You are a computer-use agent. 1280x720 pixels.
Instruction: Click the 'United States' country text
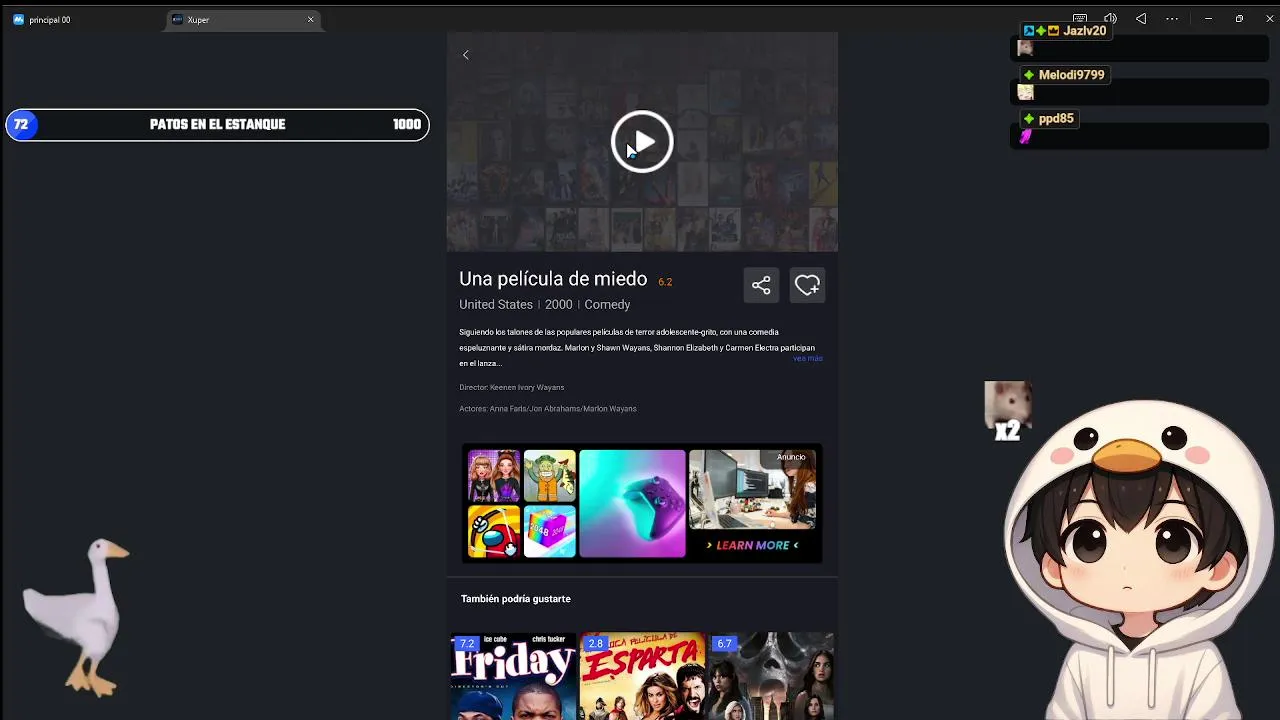[x=496, y=305]
